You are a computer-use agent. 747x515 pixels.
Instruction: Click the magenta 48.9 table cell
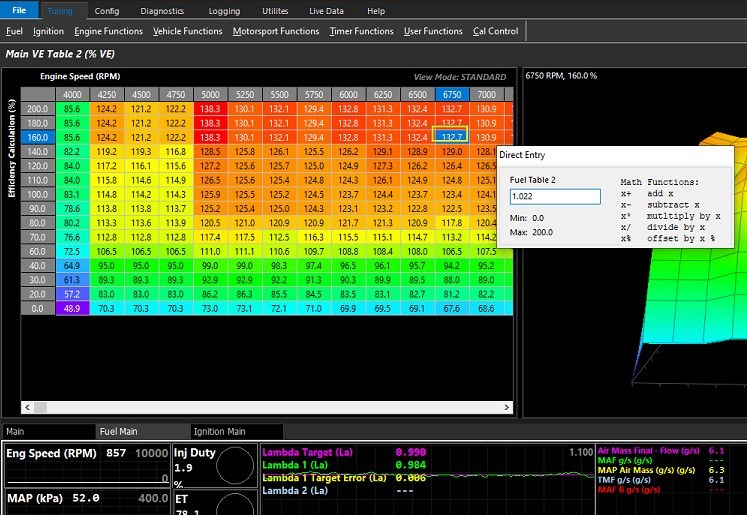tap(72, 309)
